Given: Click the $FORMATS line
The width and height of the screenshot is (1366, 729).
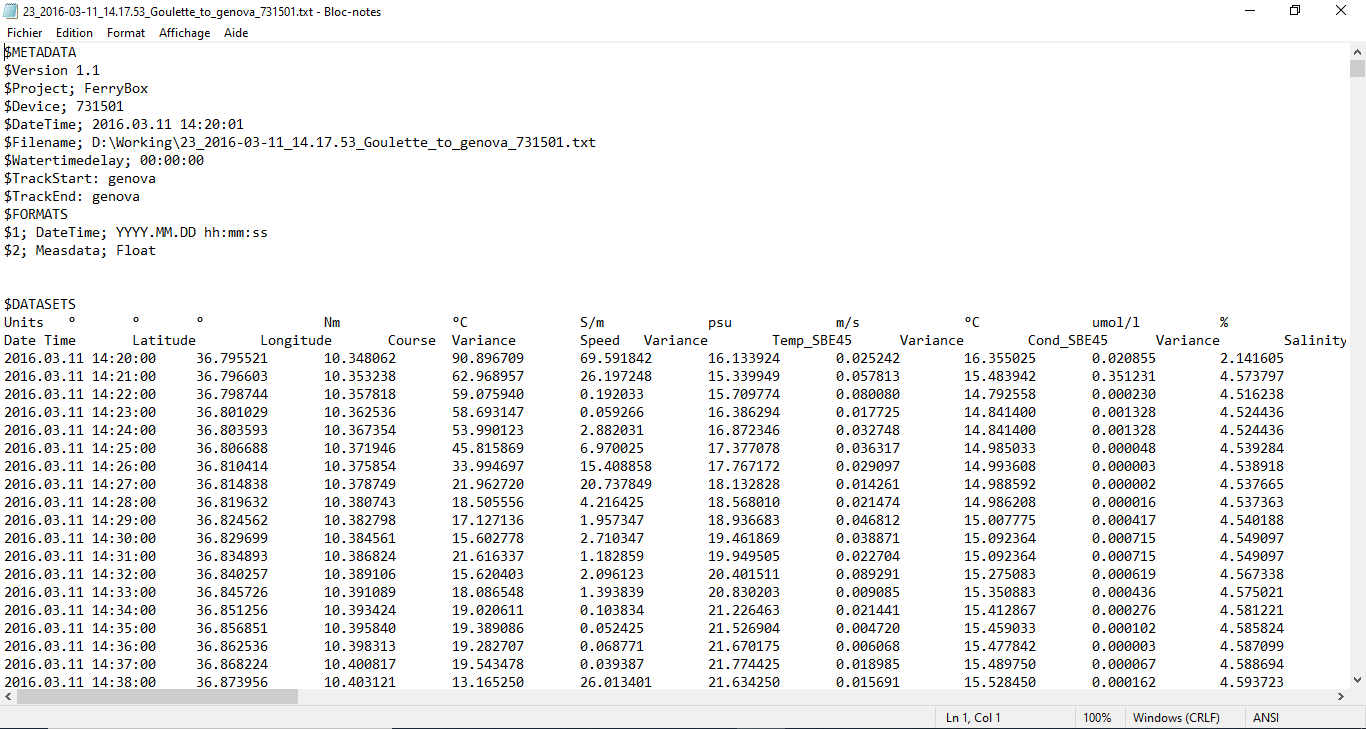Looking at the screenshot, I should [x=36, y=214].
